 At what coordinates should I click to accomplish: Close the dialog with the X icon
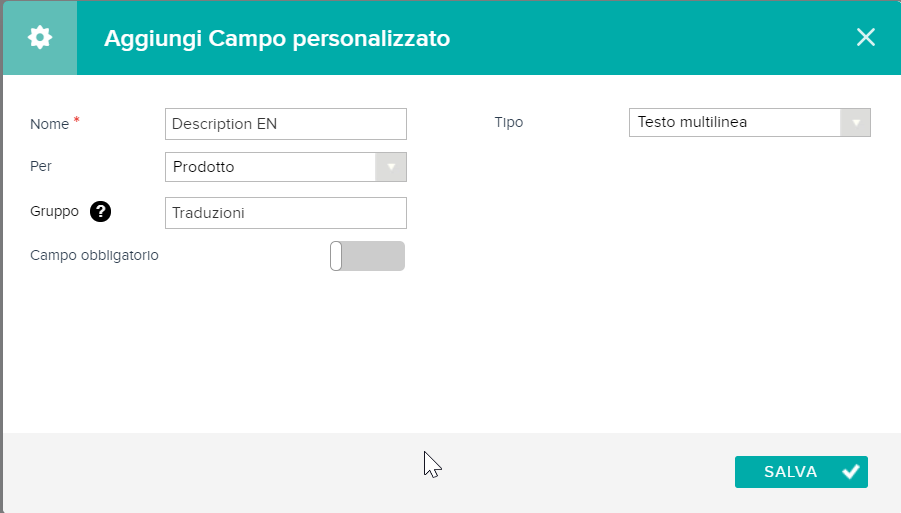(865, 37)
